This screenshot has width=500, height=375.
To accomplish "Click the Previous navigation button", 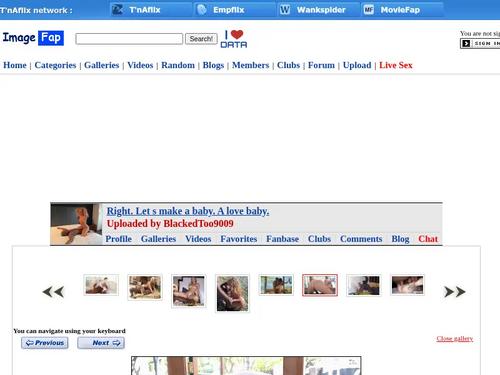I will click(x=45, y=343).
